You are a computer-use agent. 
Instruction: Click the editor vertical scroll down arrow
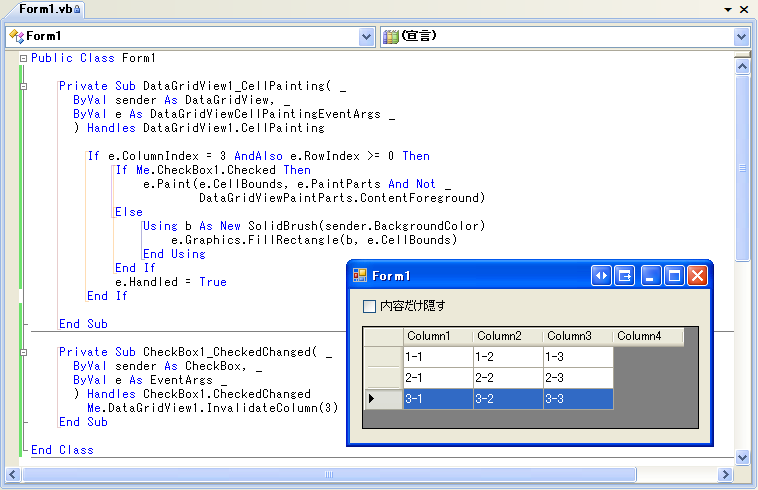(x=743, y=457)
